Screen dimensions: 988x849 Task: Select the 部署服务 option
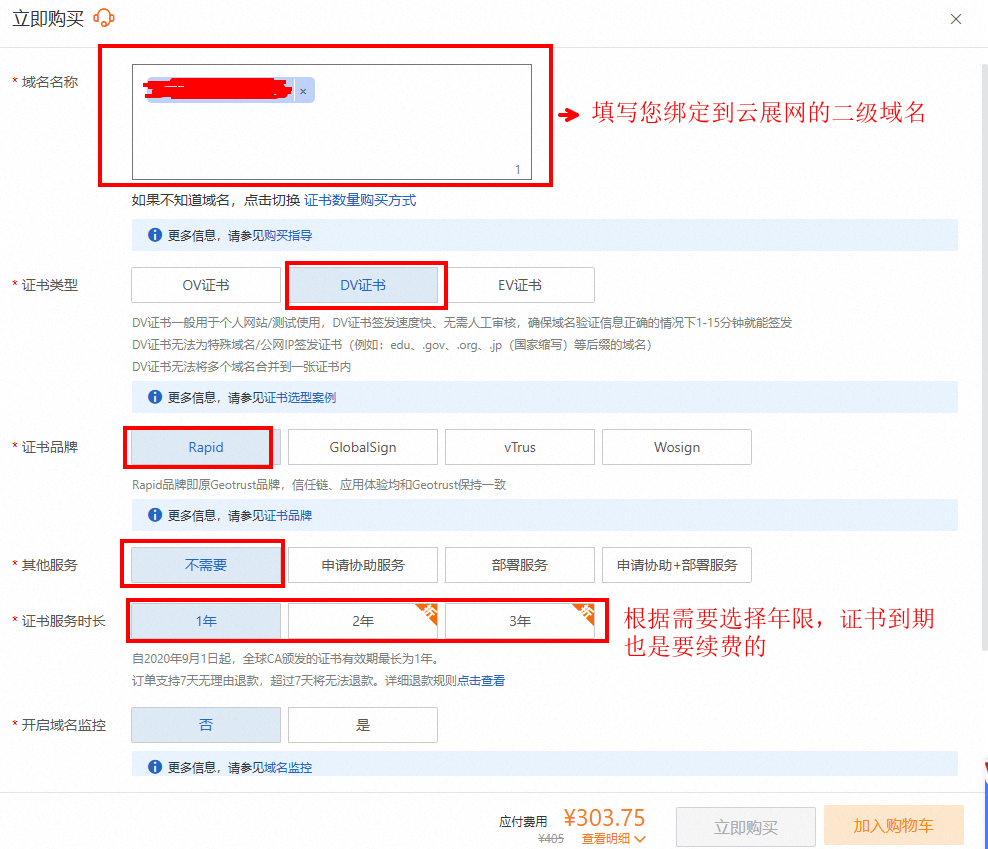tap(520, 565)
